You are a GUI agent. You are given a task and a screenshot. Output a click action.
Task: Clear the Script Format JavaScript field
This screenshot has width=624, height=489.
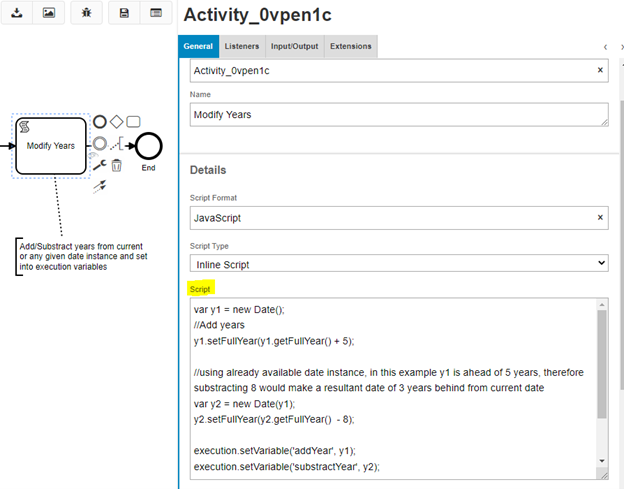click(x=600, y=217)
